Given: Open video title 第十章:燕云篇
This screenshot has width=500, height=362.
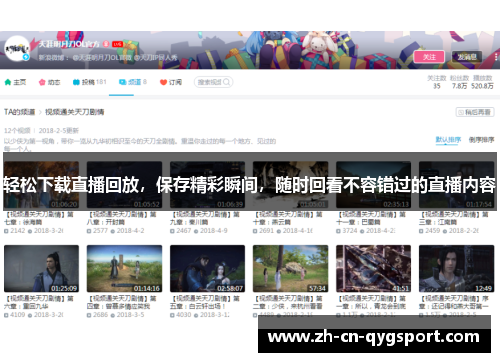Looking at the screenshot, I should (288, 218).
